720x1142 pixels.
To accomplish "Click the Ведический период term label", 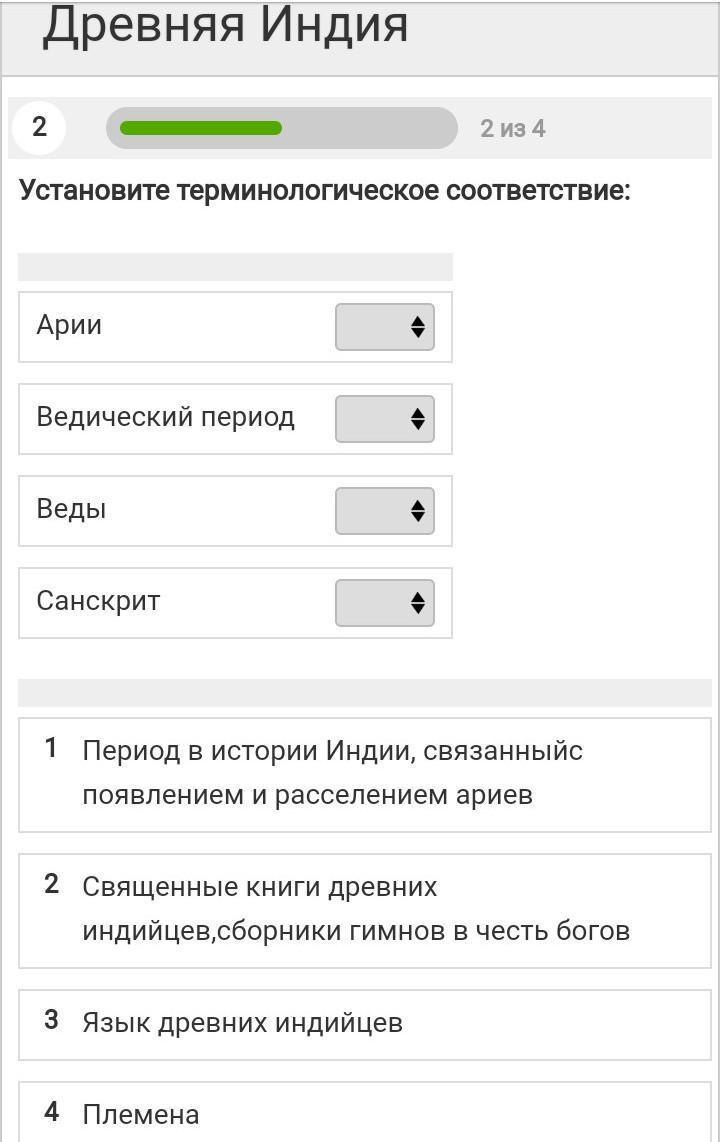I will [165, 417].
